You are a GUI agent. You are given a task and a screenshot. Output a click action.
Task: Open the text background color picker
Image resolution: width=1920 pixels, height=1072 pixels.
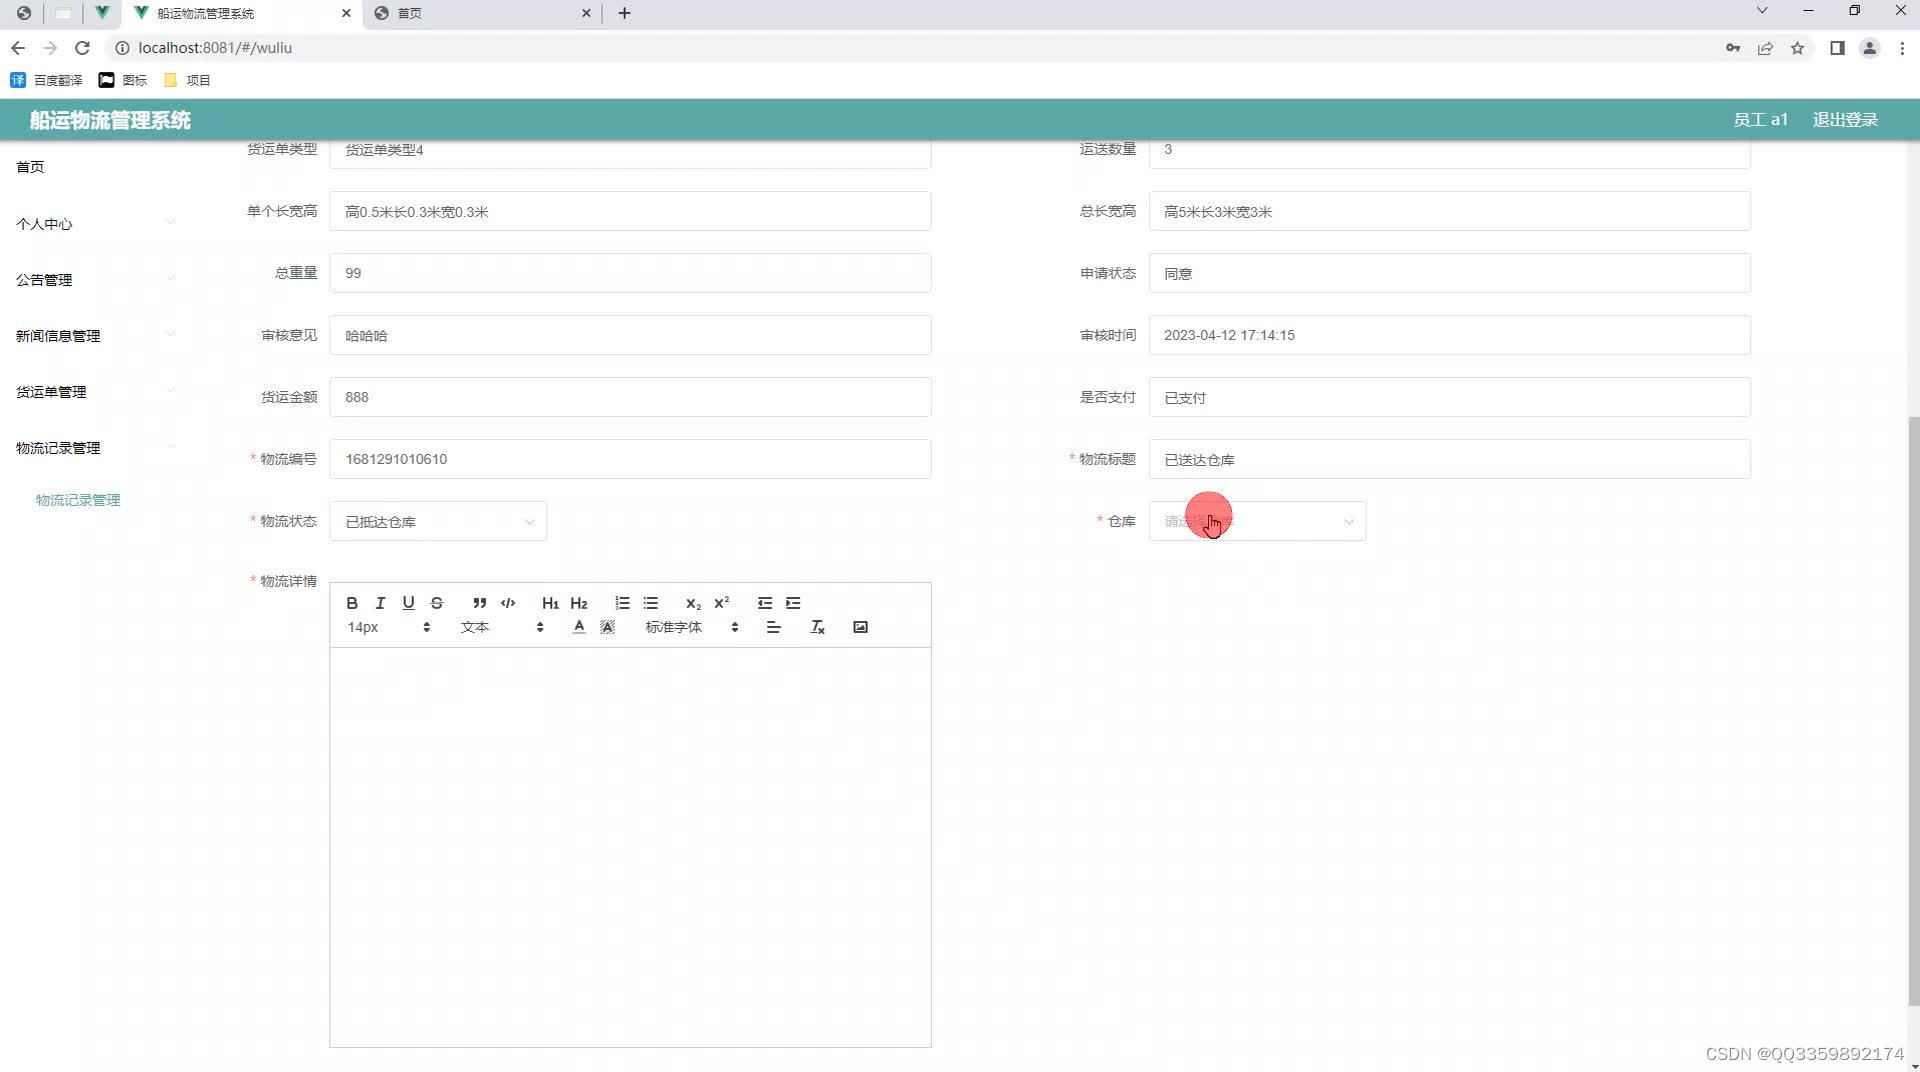tap(607, 627)
